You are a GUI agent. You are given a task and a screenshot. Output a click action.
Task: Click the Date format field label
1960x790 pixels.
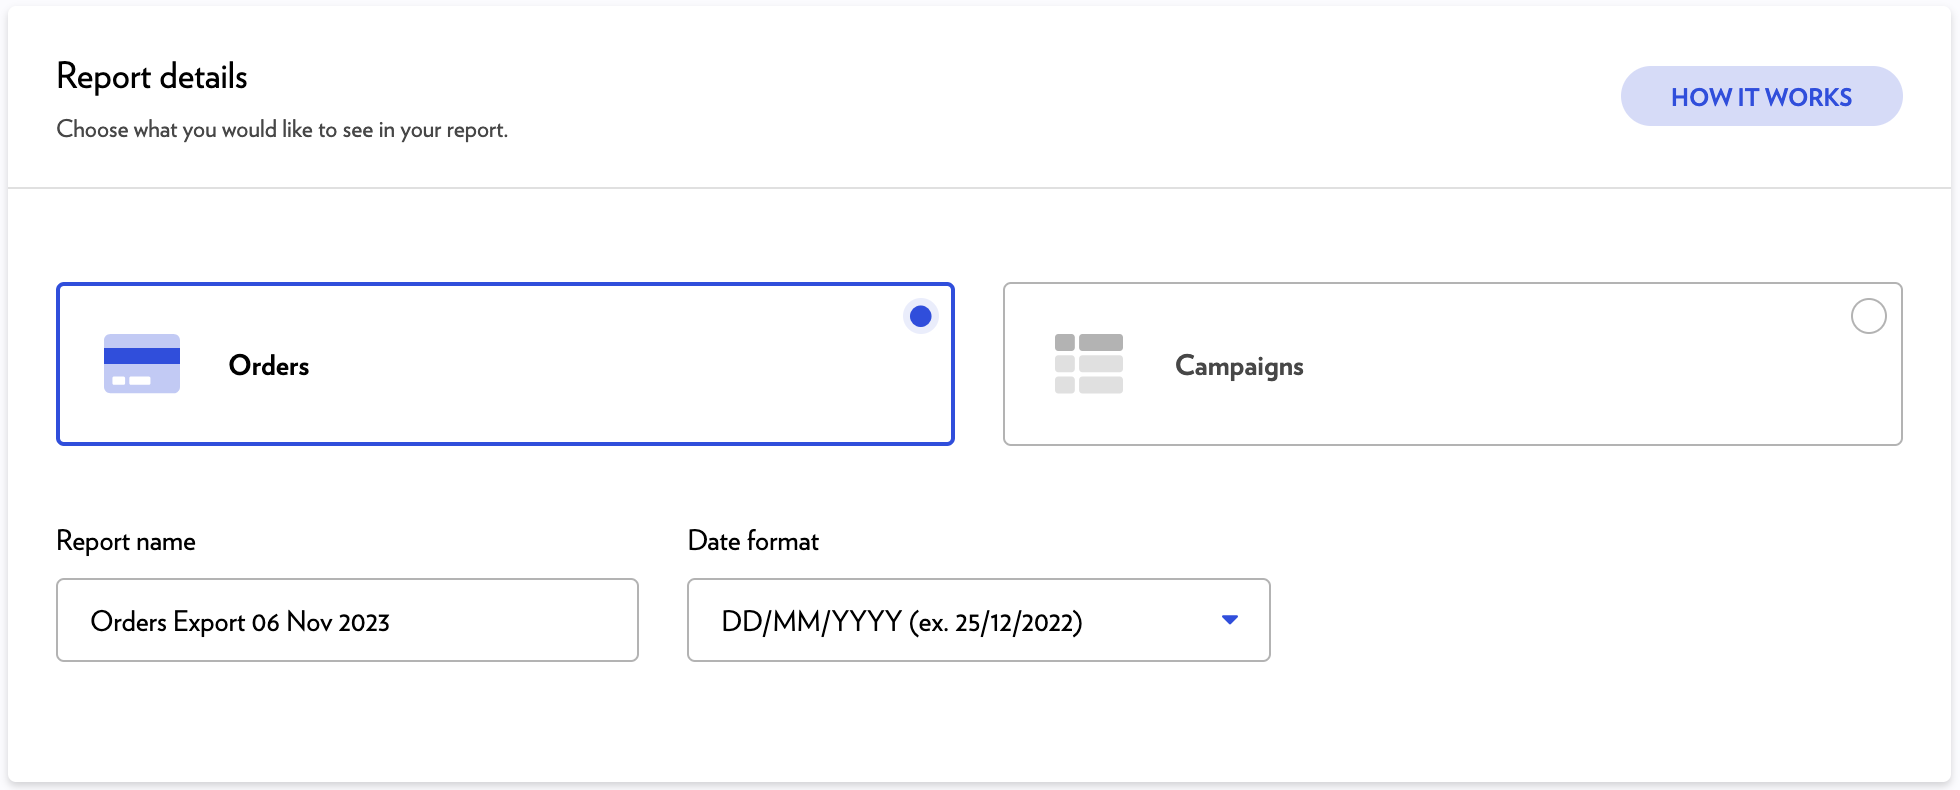click(753, 541)
